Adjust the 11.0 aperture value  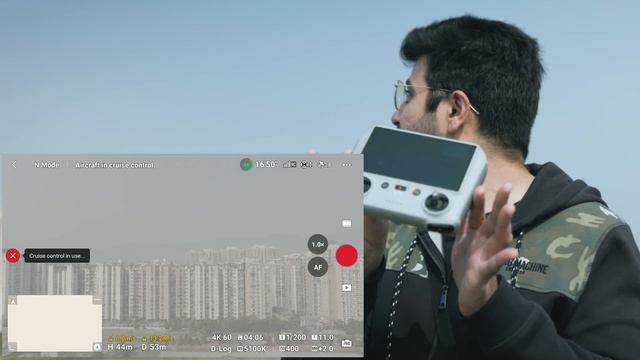(x=323, y=338)
